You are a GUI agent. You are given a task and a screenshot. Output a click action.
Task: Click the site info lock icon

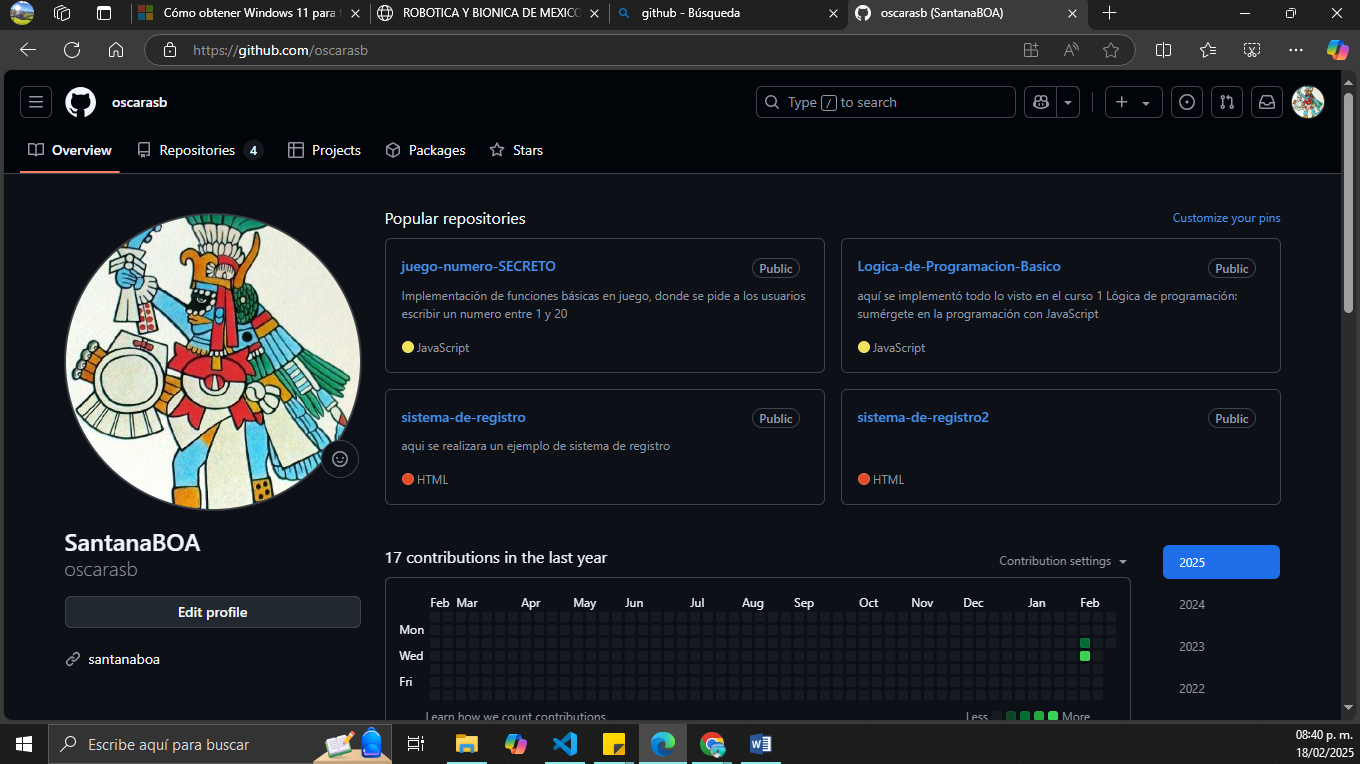pos(170,49)
